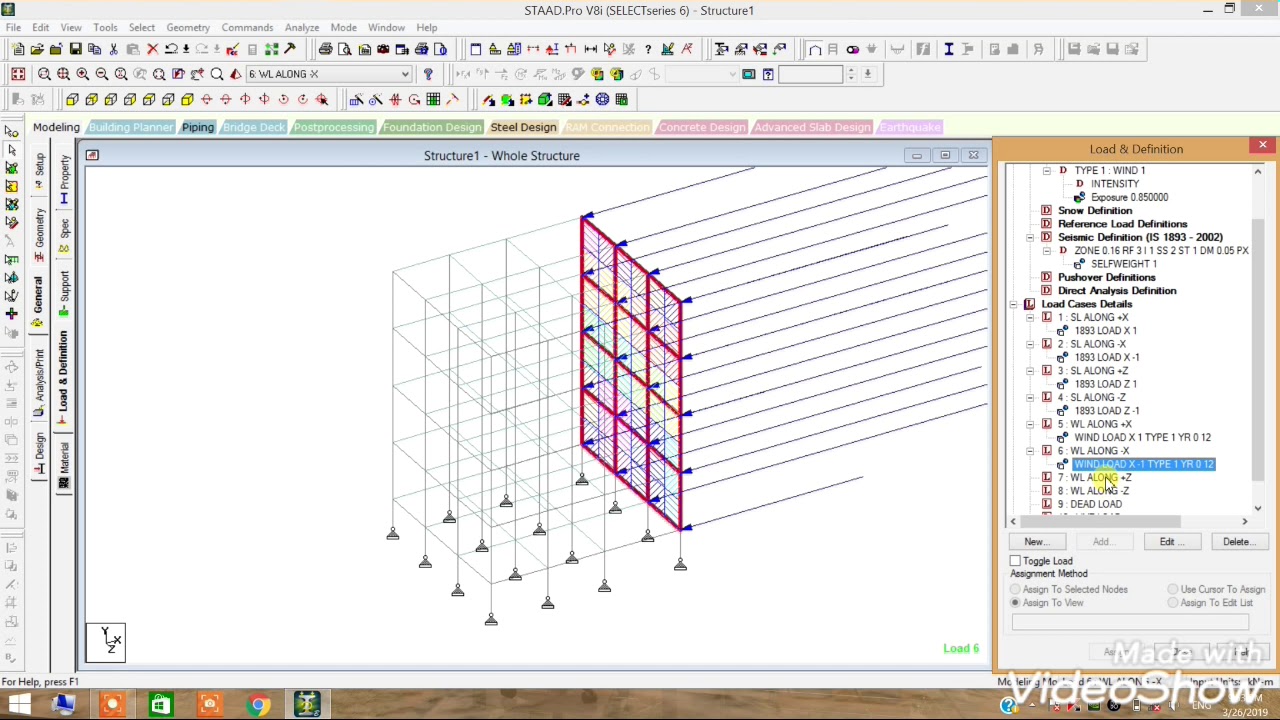The height and width of the screenshot is (720, 1280).
Task: Select the Assign To View radio button
Action: [x=1016, y=603]
